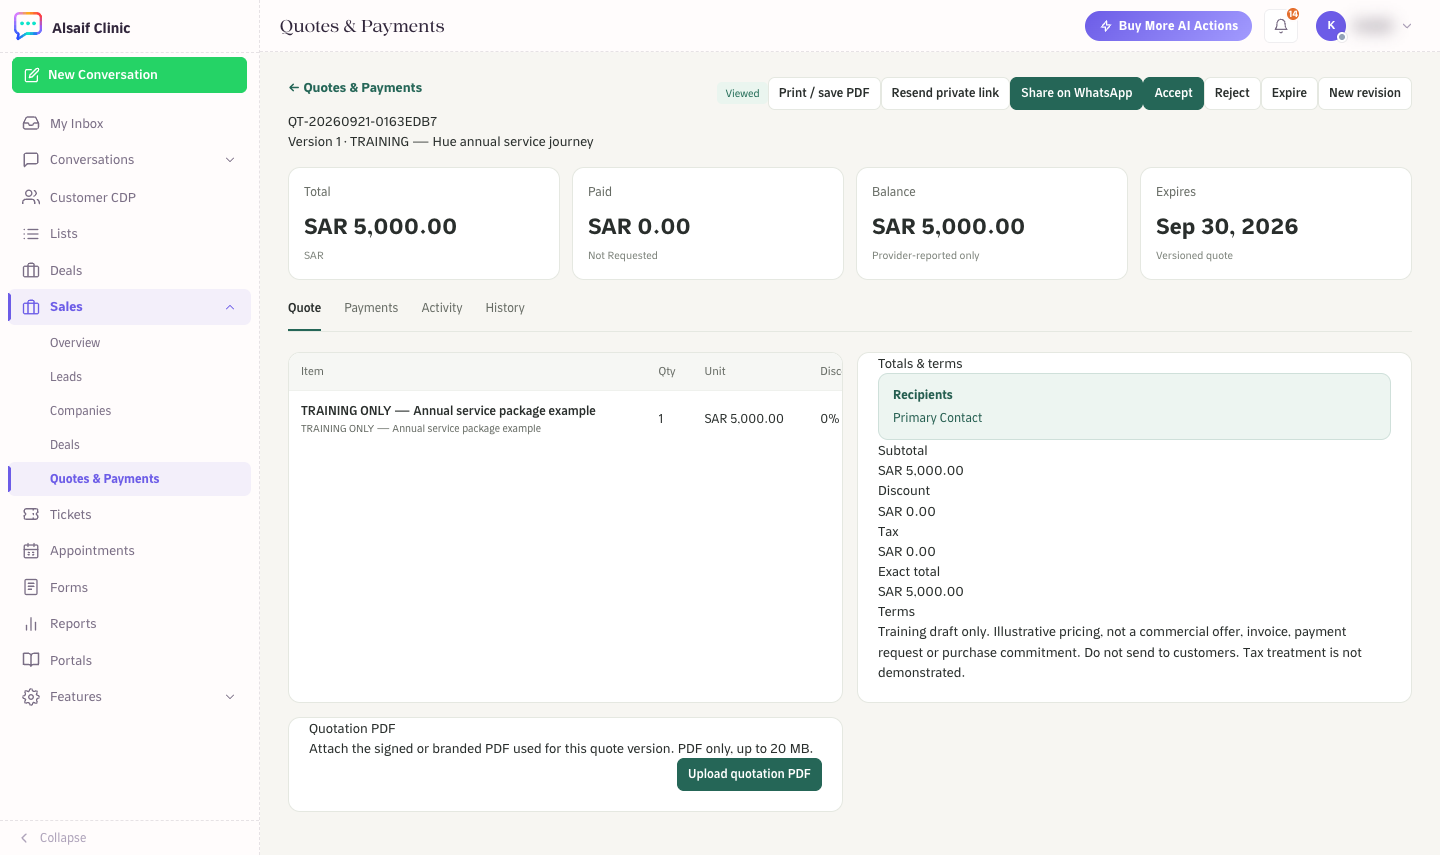
Task: Expand the Conversations menu chevron
Action: point(230,160)
